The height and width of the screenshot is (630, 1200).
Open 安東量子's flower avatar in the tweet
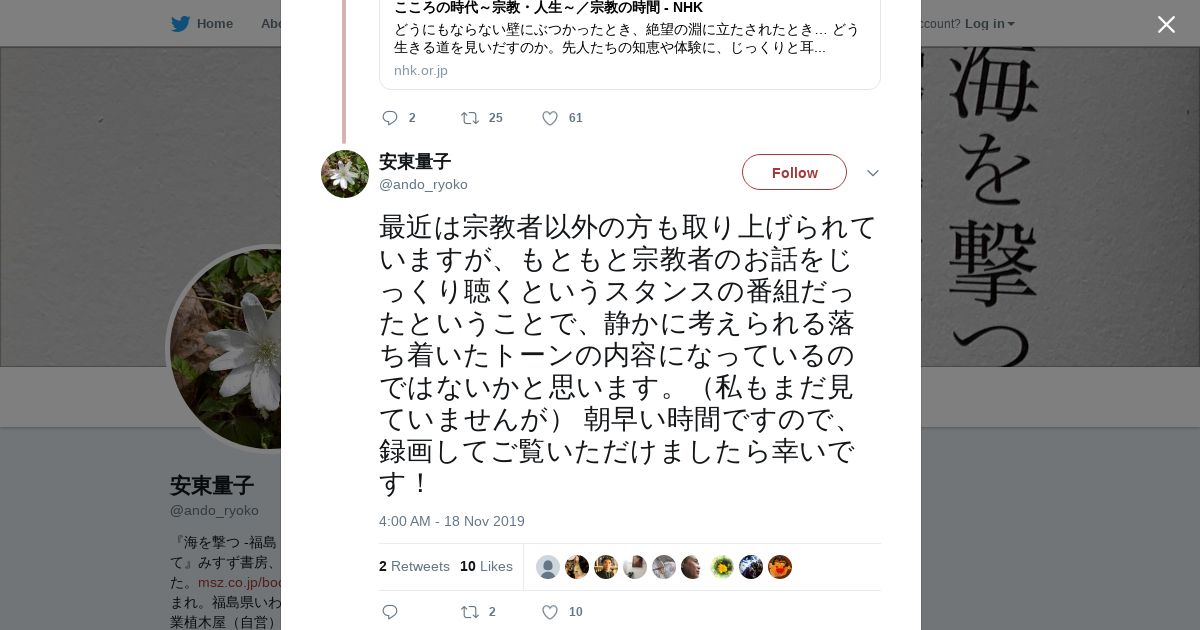(x=345, y=174)
